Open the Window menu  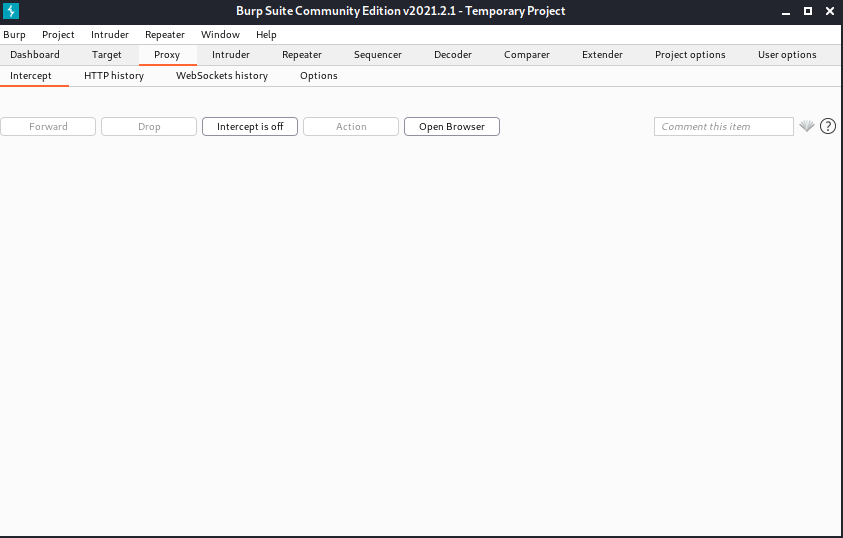(220, 35)
